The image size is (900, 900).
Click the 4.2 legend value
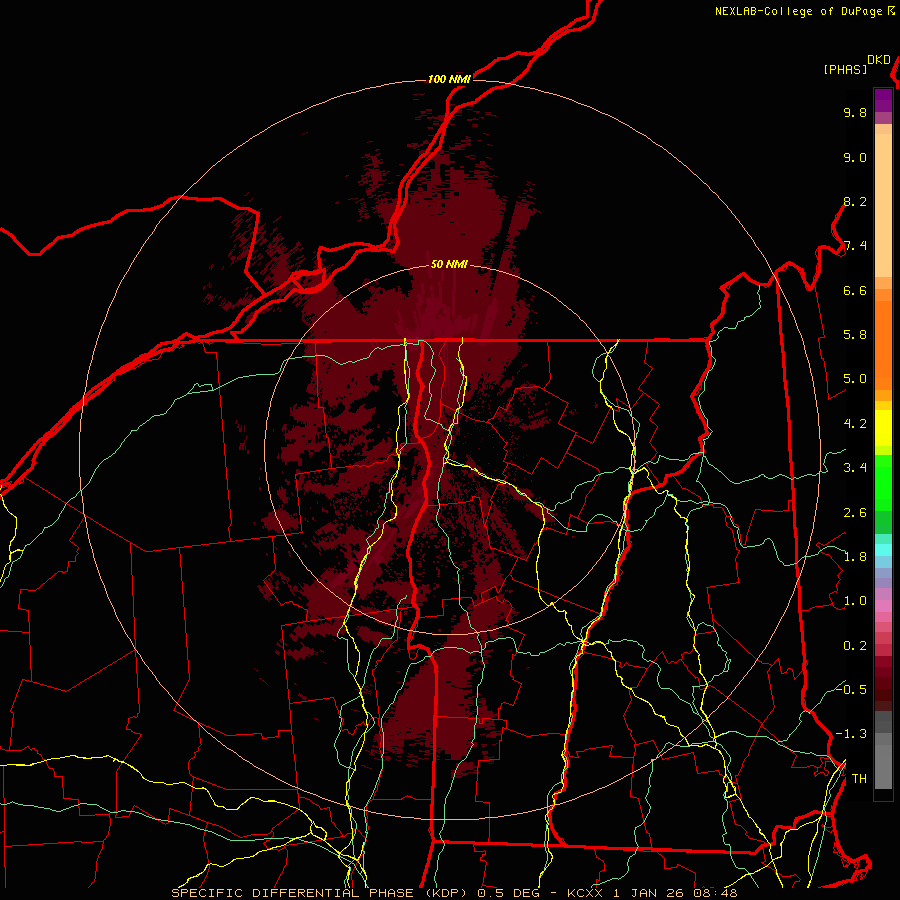point(855,424)
